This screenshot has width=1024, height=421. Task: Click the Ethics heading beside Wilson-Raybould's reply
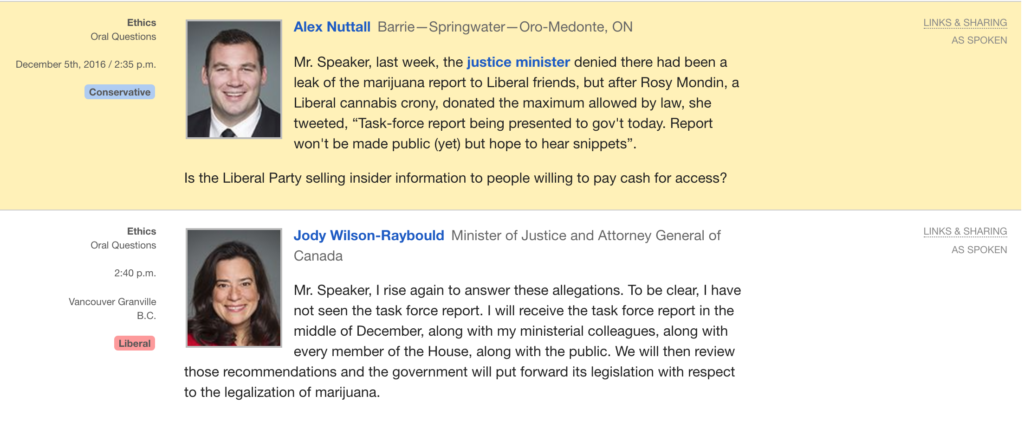(142, 232)
